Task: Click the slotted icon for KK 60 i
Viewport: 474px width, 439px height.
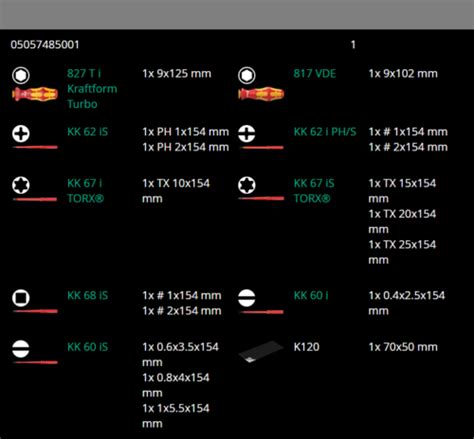Action: (x=247, y=298)
